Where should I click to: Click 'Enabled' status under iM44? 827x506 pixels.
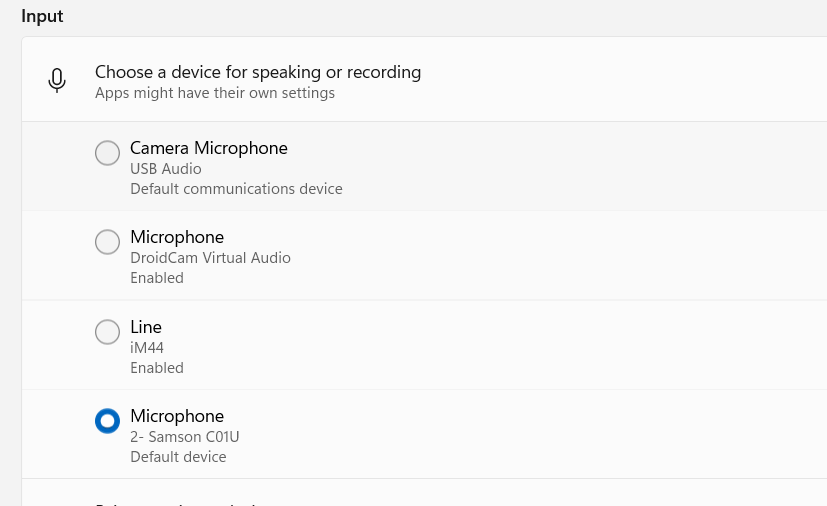157,368
